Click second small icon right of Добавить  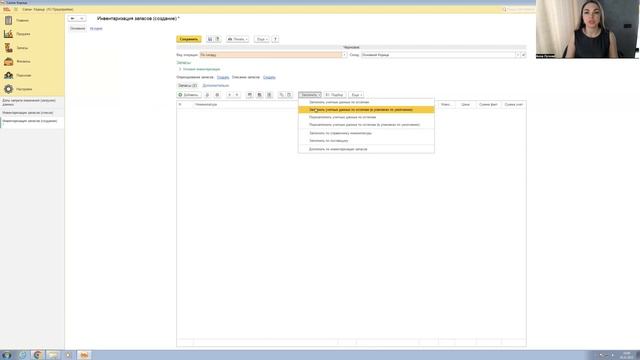217,95
